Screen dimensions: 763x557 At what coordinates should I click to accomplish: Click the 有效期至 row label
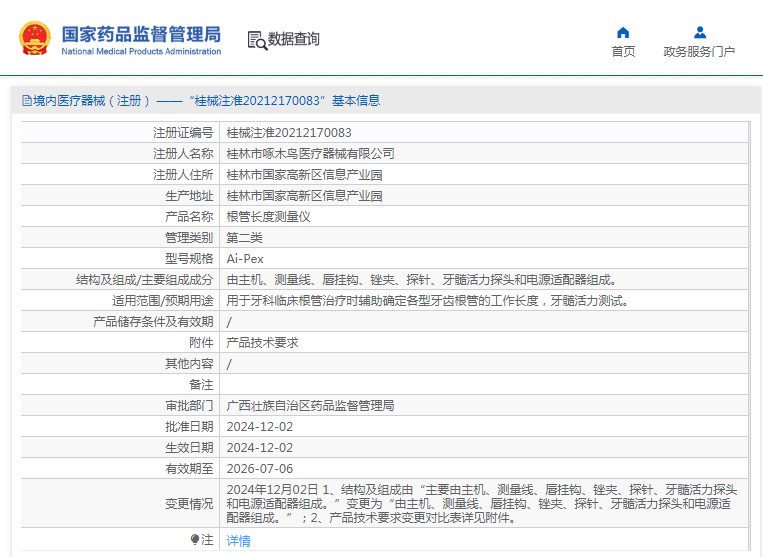189,468
